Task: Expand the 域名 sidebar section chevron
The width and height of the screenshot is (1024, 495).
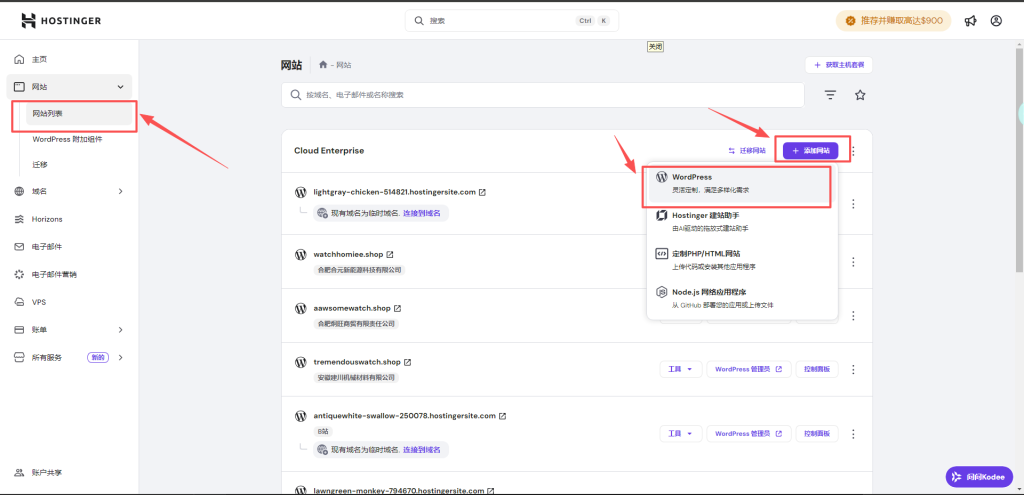Action: (120, 191)
